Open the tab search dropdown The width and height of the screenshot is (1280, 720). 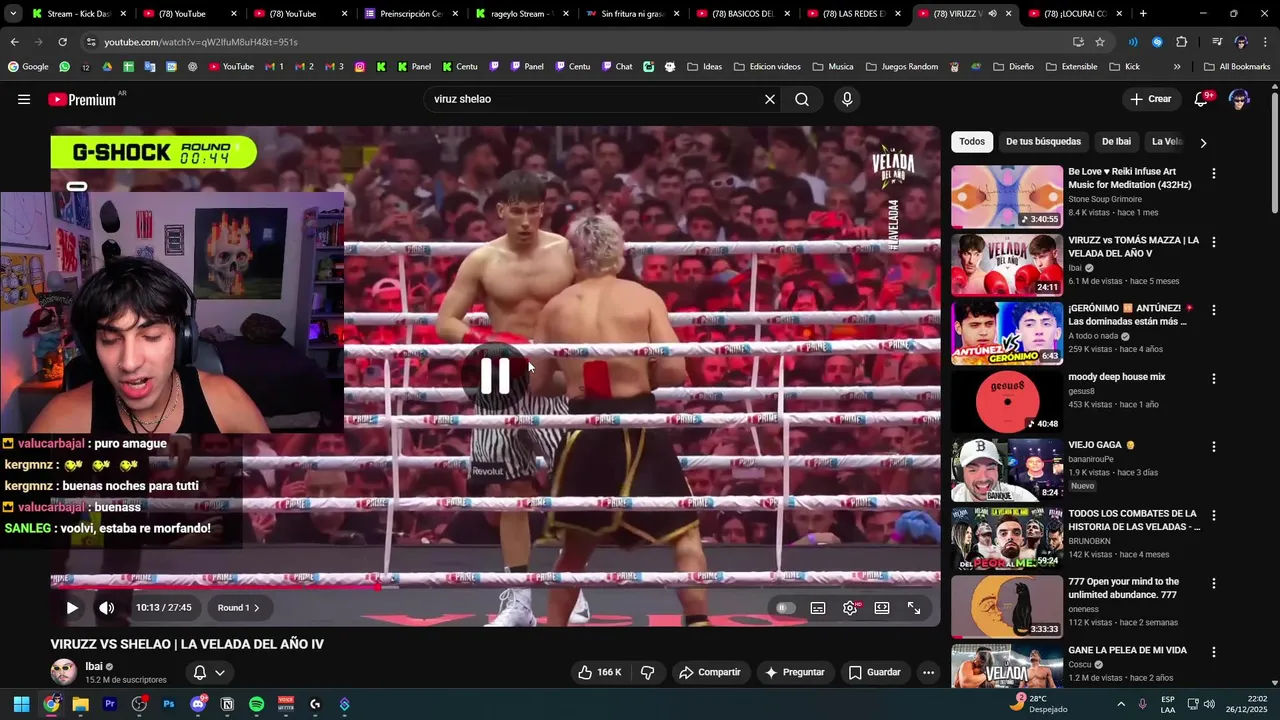pos(13,14)
